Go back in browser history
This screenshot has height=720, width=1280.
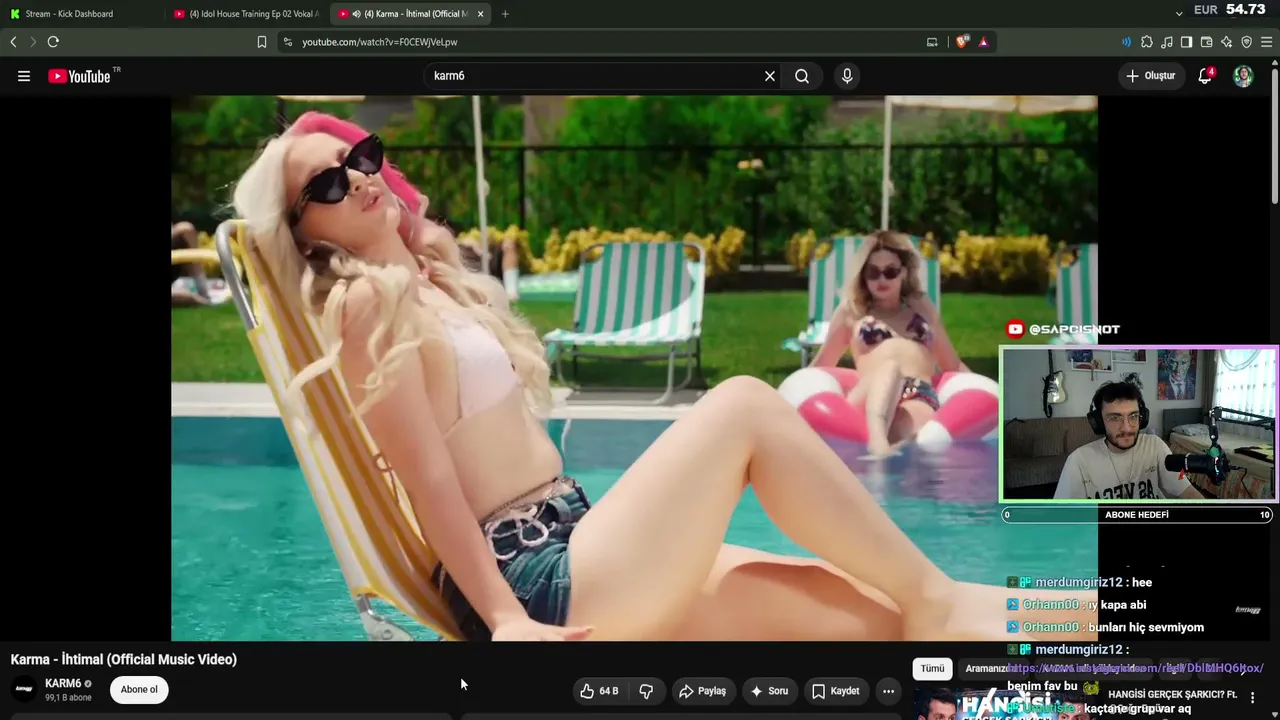pyautogui.click(x=13, y=42)
